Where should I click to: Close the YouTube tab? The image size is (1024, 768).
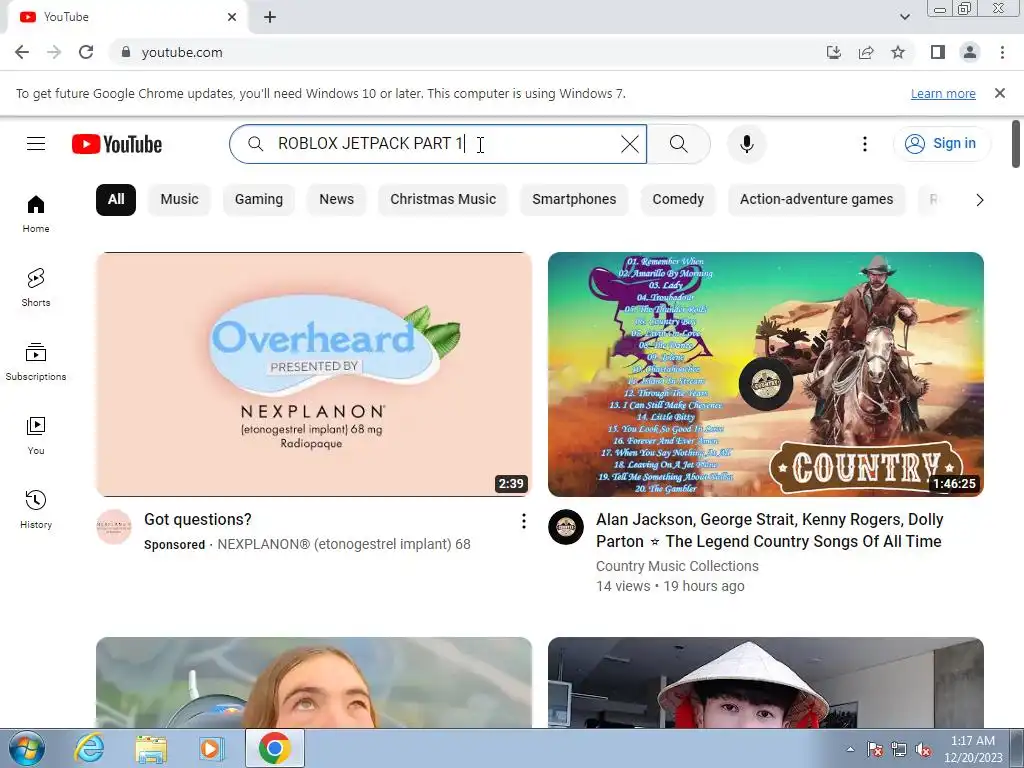pyautogui.click(x=232, y=17)
